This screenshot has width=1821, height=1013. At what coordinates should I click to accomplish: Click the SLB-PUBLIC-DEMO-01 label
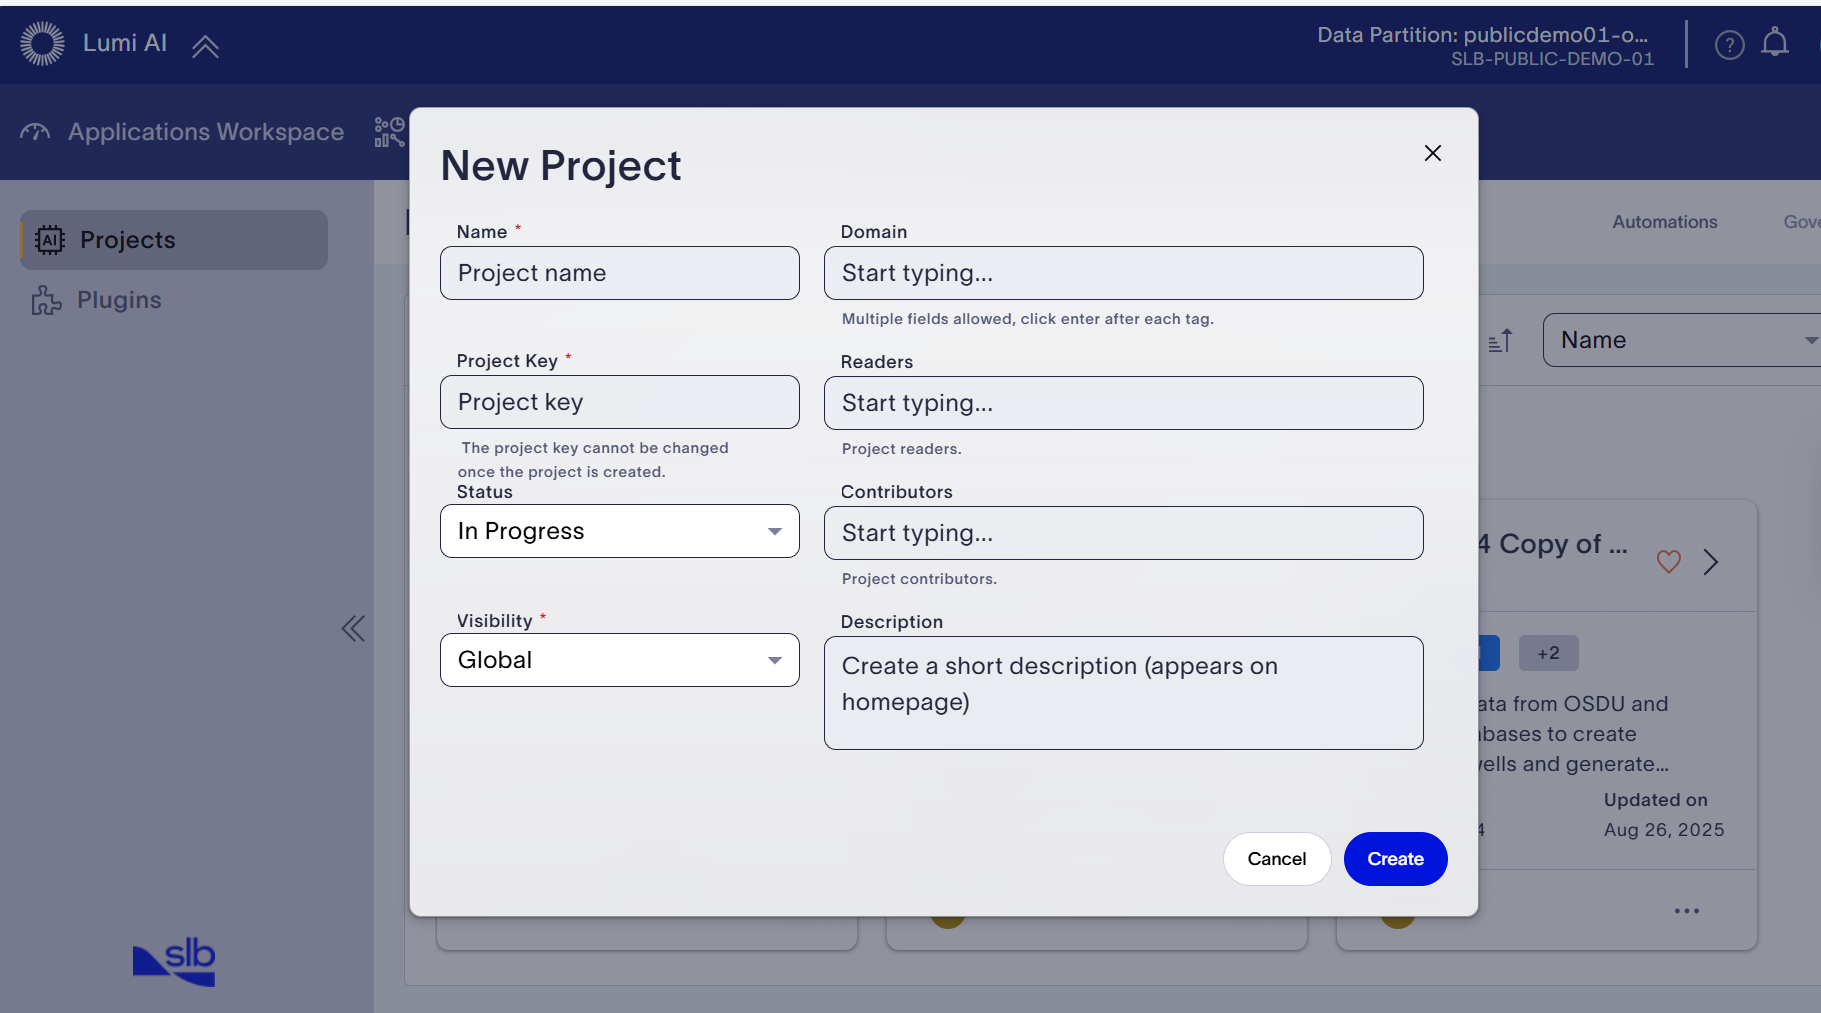pos(1552,59)
